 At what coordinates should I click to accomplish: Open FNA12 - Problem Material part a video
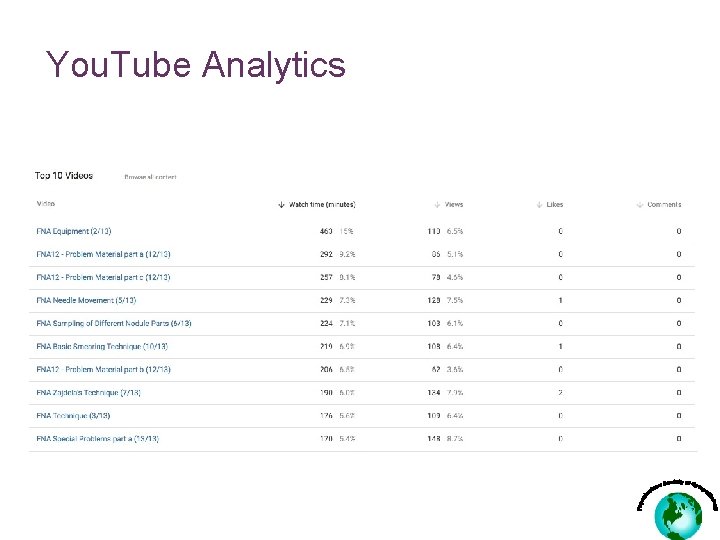(x=103, y=254)
